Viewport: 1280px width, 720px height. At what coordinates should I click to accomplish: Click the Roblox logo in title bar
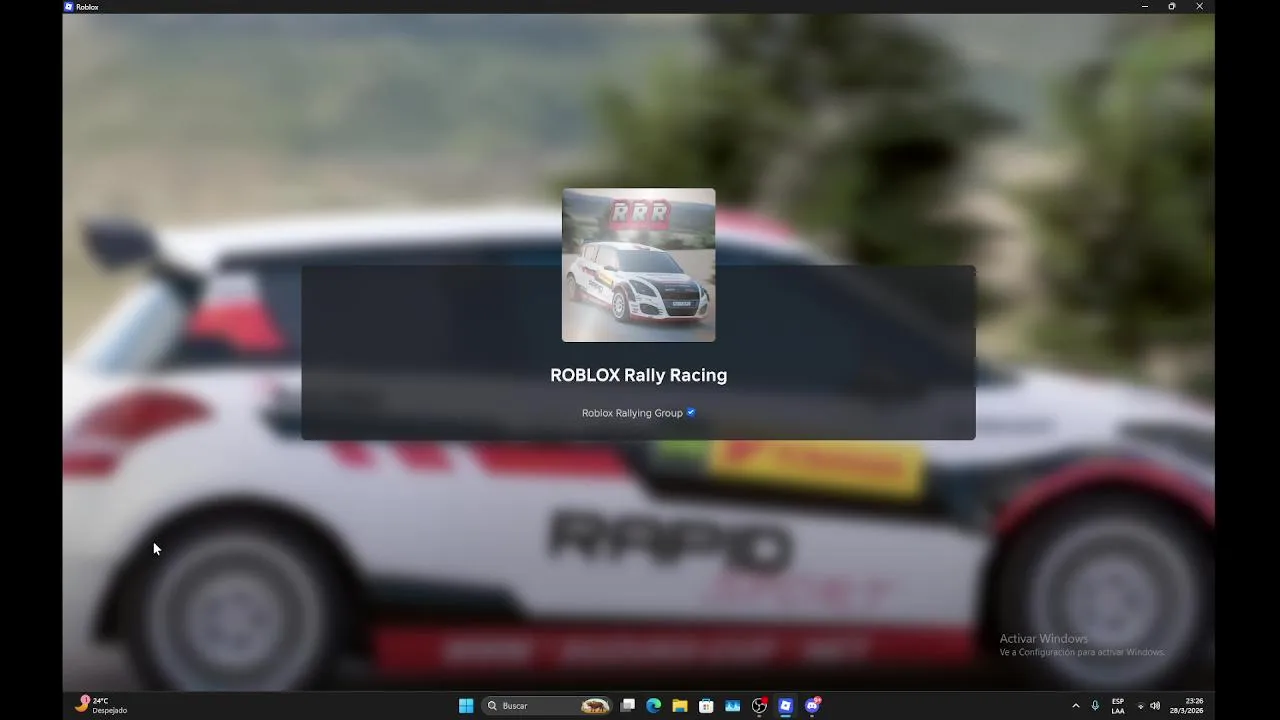(69, 6)
